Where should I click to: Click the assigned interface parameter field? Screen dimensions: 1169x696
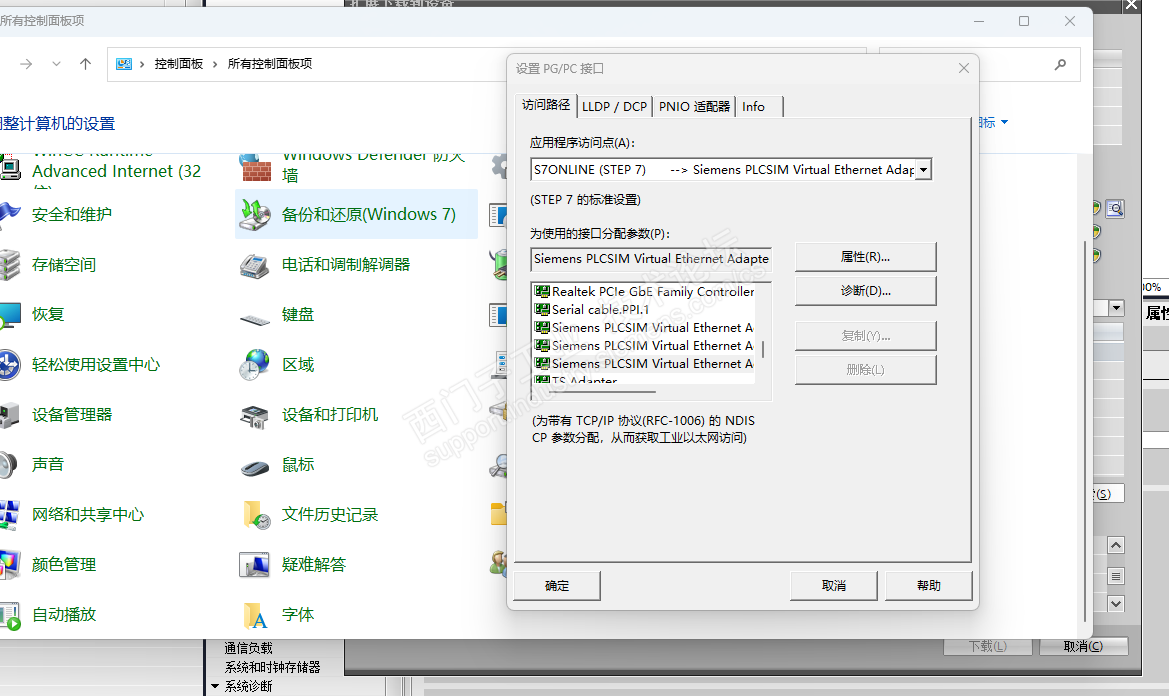(651, 259)
